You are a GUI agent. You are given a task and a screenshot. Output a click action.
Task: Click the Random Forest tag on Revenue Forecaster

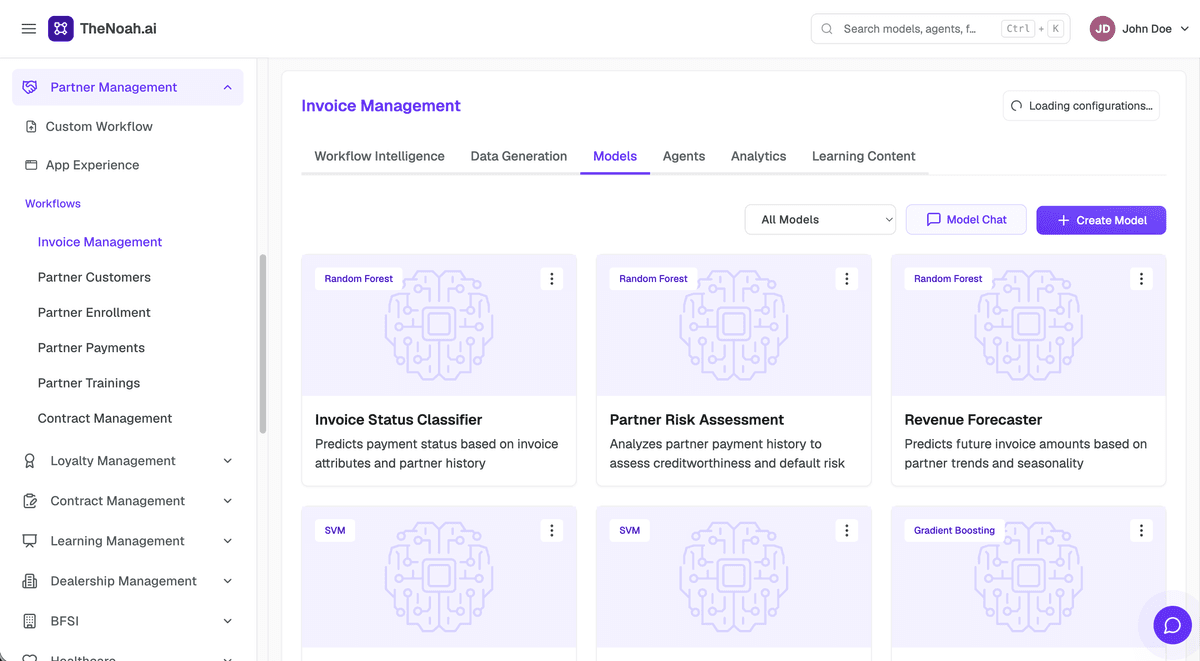tap(948, 279)
